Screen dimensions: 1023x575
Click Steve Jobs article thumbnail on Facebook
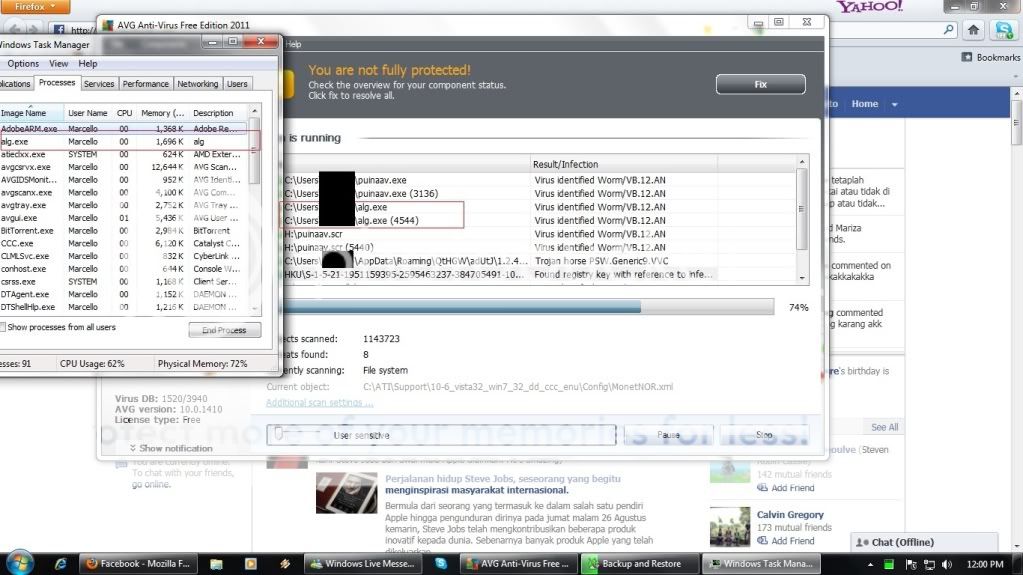tap(346, 493)
